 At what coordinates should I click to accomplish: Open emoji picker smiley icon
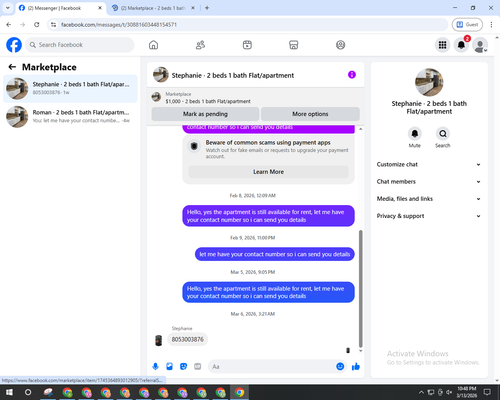click(340, 367)
